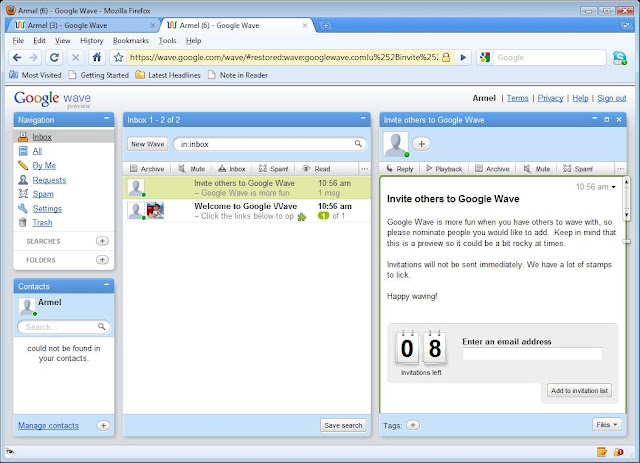Maximize the Invite others wave panel
Viewport: 640px width, 463px height.
point(607,119)
